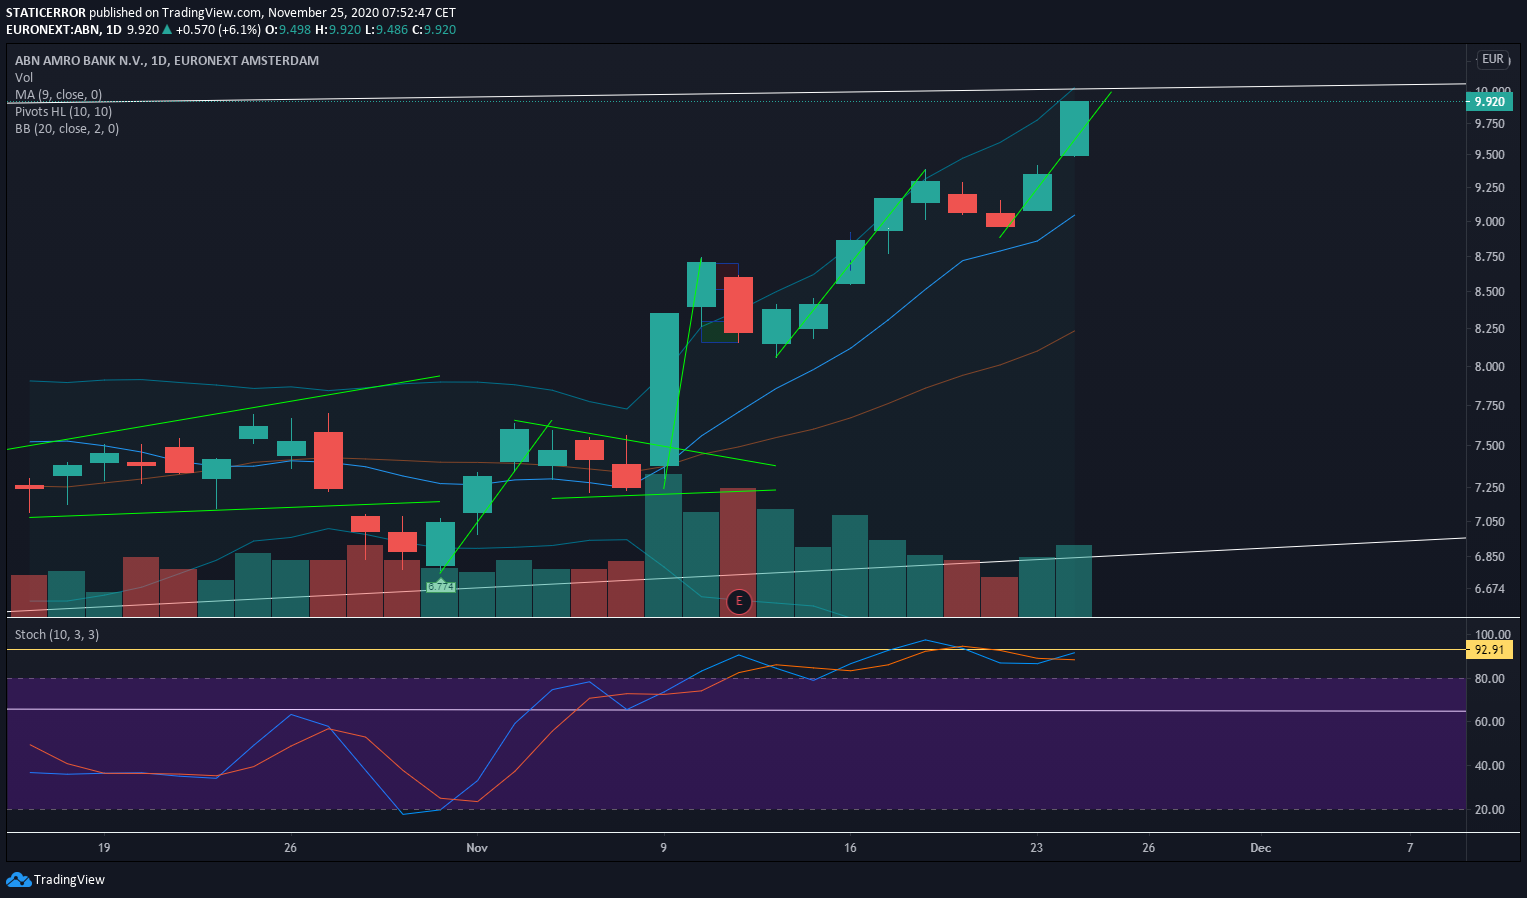Click the 'Nov' date axis label
This screenshot has width=1527, height=898.
click(x=477, y=848)
